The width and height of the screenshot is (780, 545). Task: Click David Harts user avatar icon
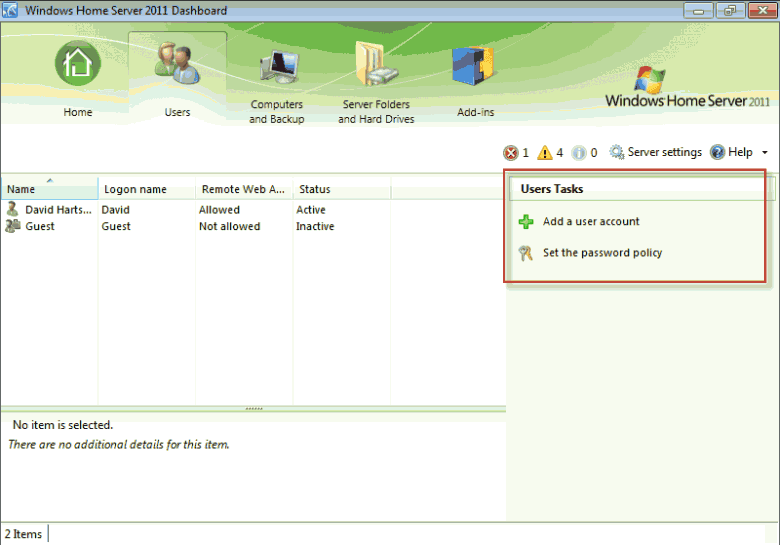pyautogui.click(x=12, y=209)
